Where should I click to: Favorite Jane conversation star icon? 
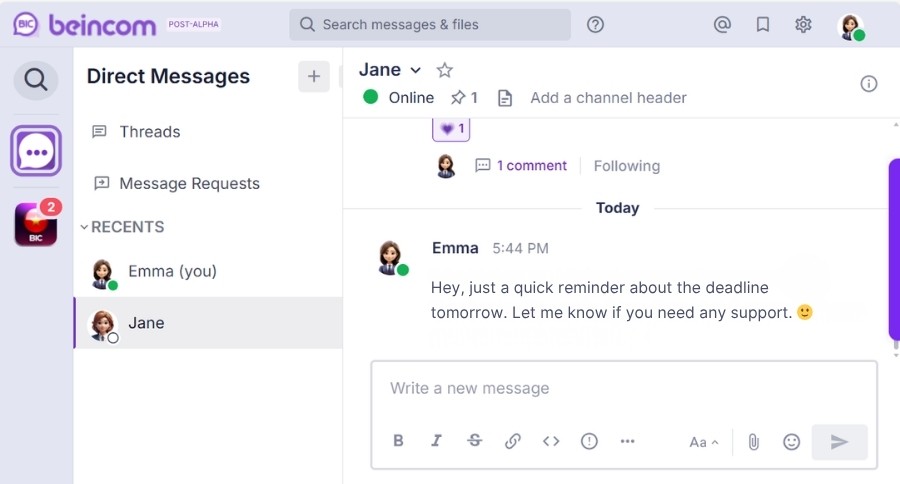(x=444, y=71)
